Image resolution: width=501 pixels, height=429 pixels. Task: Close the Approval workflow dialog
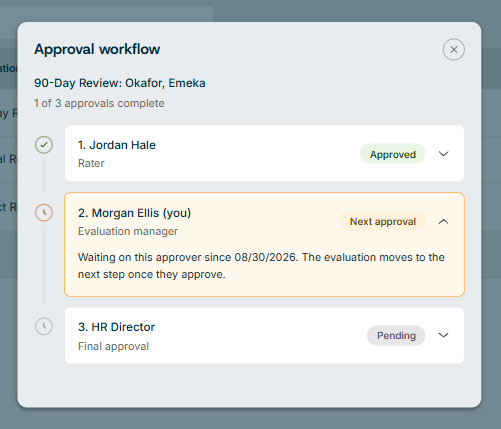pyautogui.click(x=453, y=50)
